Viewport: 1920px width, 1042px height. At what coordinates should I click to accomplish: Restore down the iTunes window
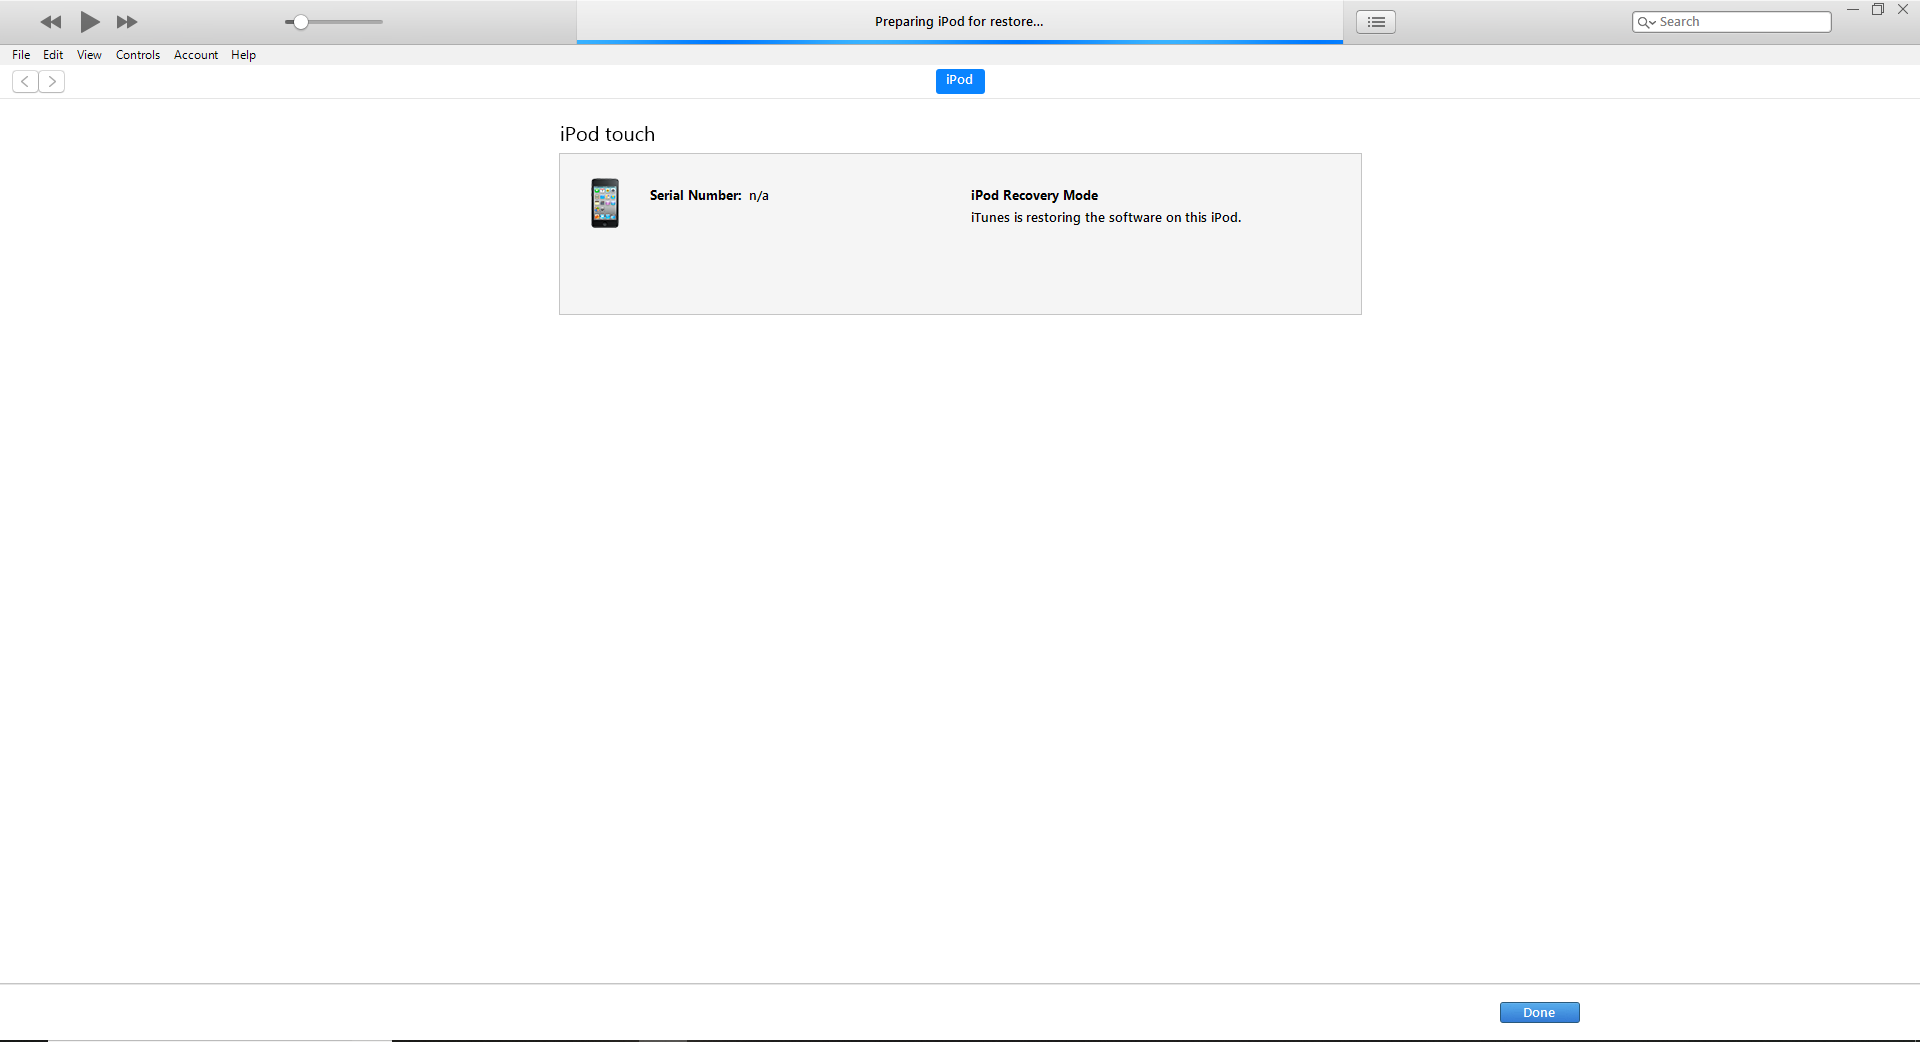tap(1878, 9)
